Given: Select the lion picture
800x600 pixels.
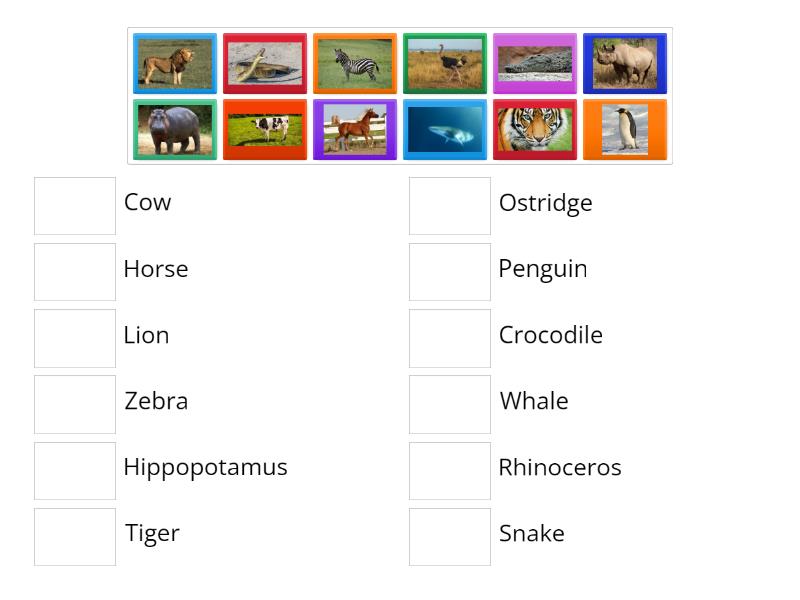Looking at the screenshot, I should (174, 63).
